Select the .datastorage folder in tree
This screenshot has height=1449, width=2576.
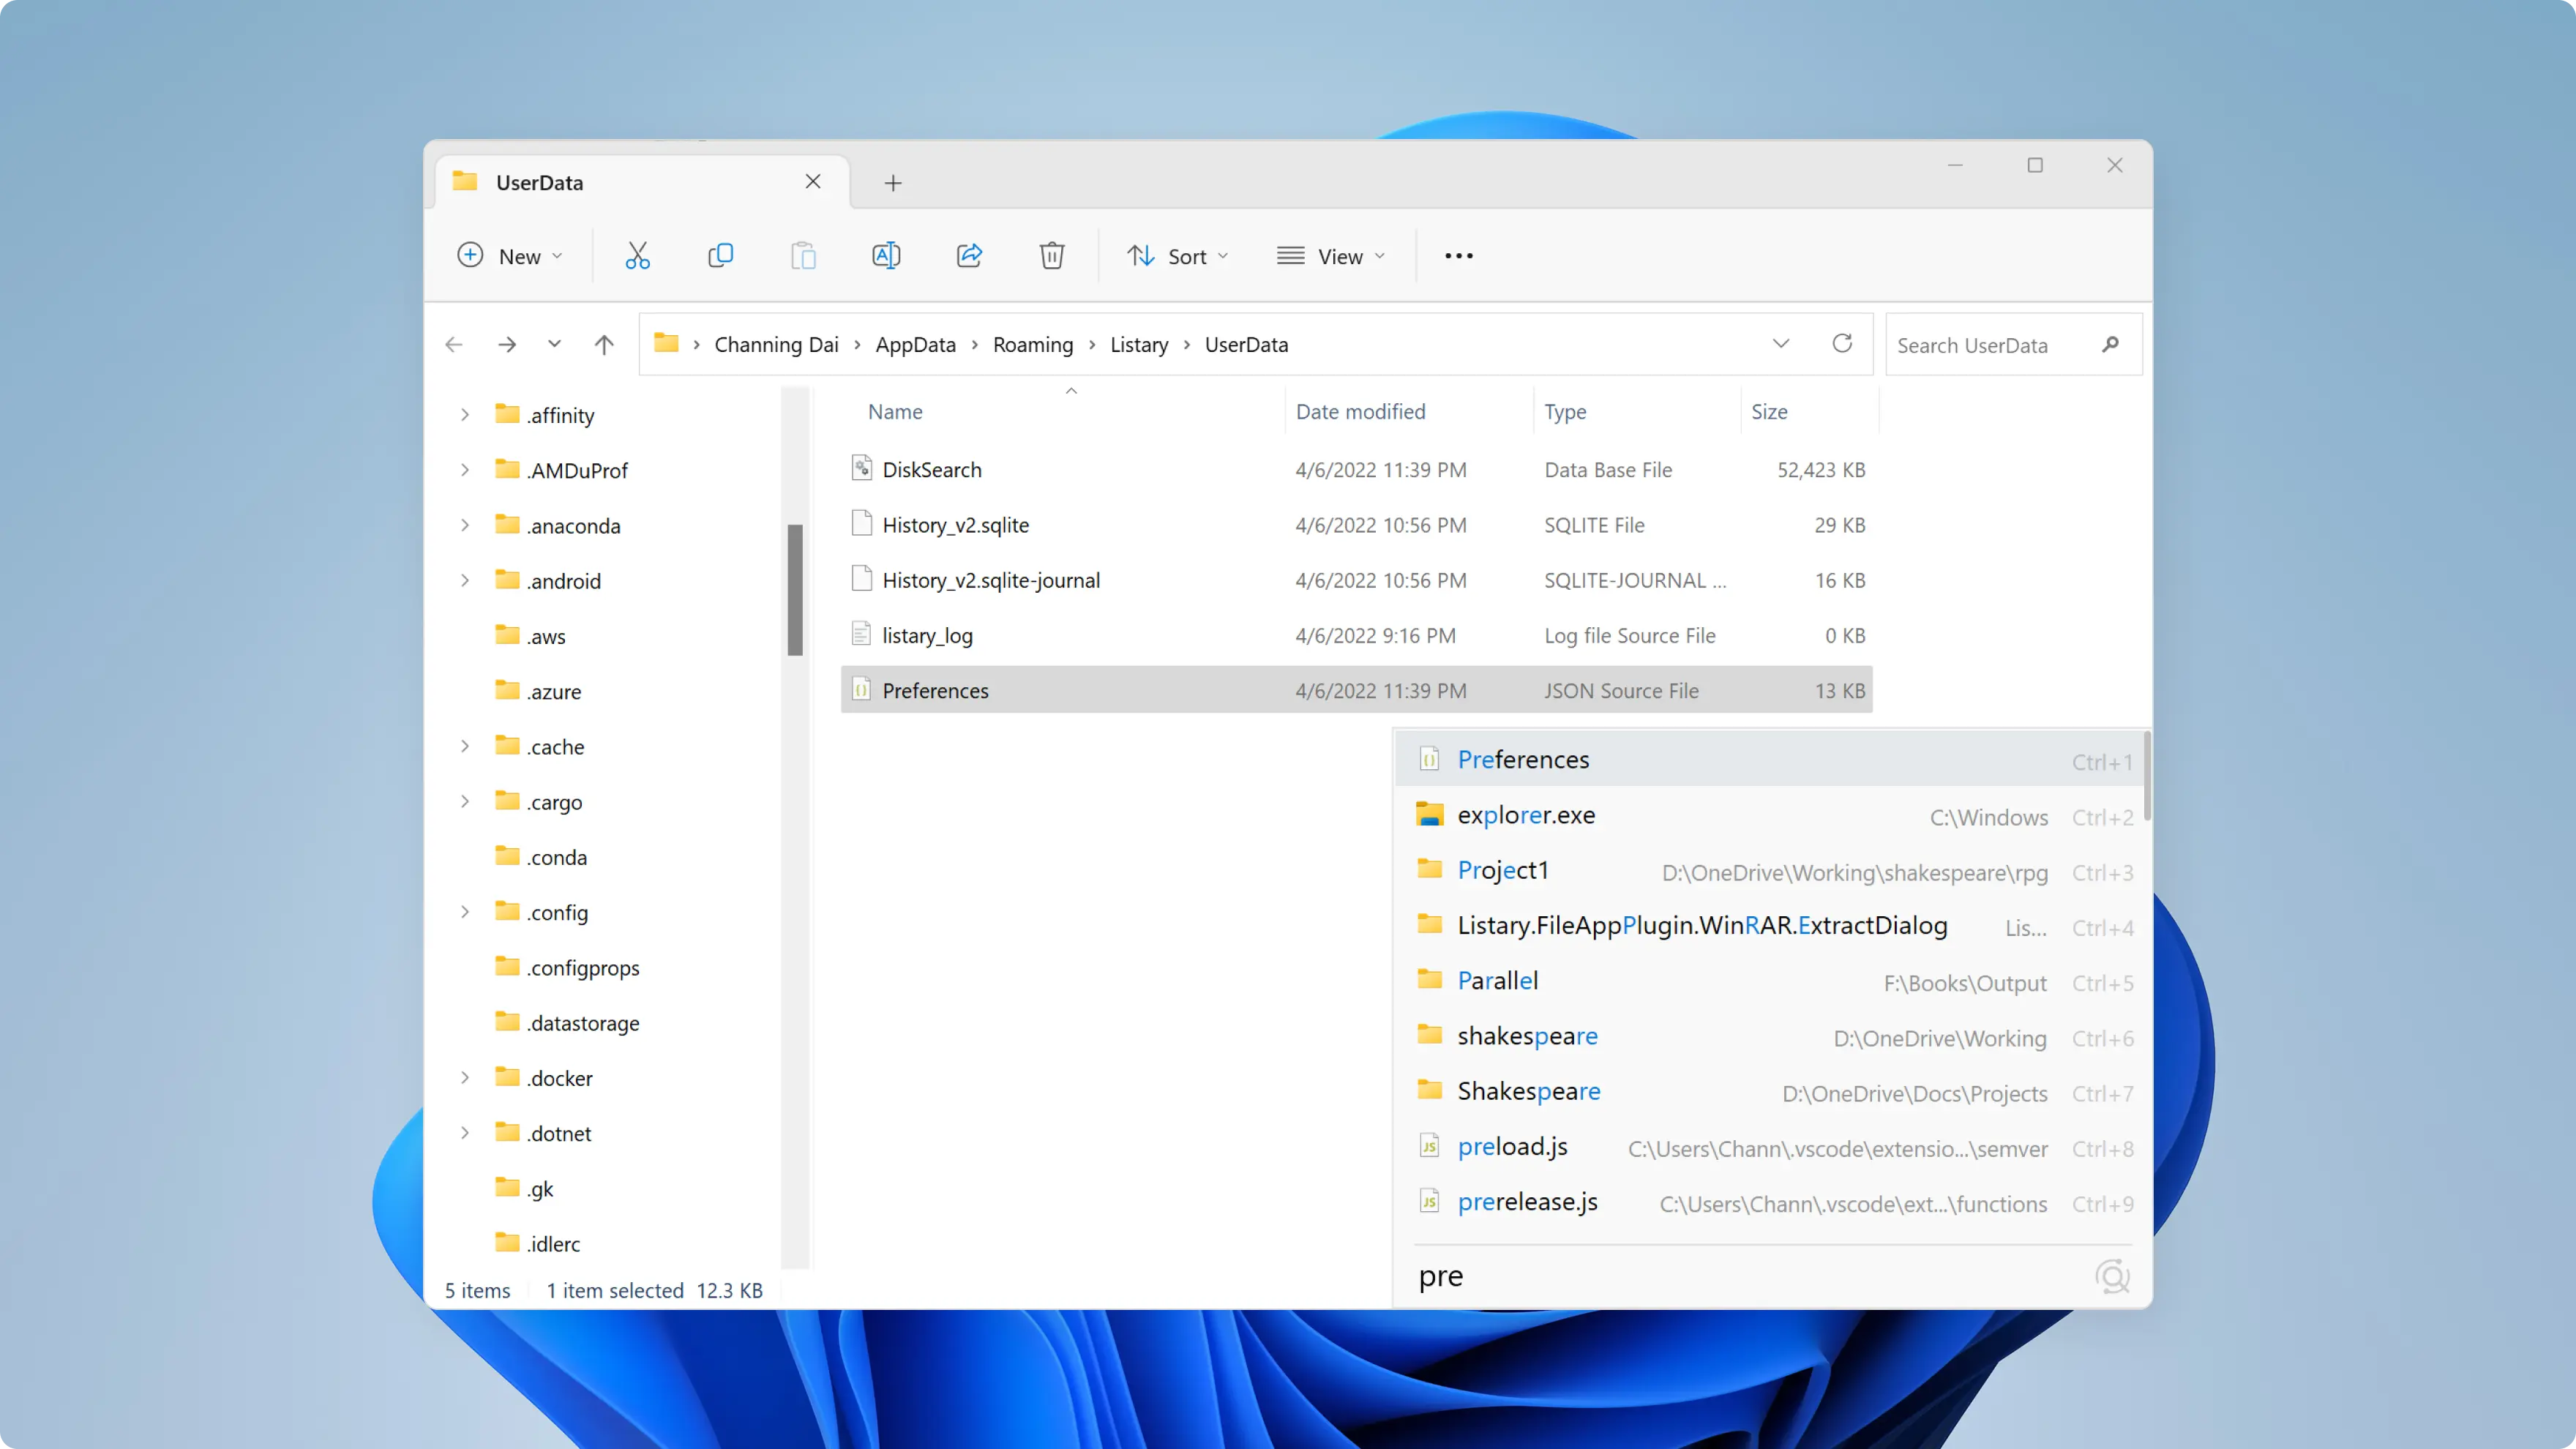[567, 1023]
